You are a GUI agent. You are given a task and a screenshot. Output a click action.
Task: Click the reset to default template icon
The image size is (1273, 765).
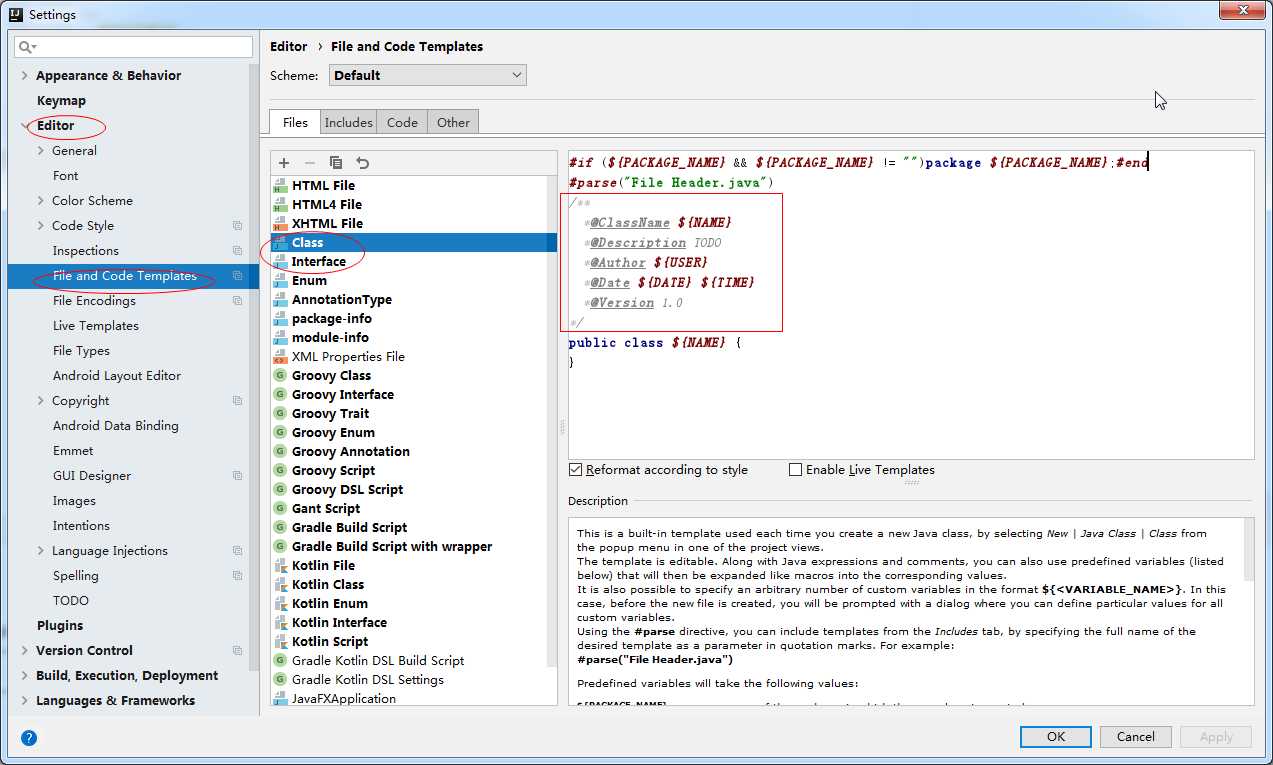[x=363, y=163]
